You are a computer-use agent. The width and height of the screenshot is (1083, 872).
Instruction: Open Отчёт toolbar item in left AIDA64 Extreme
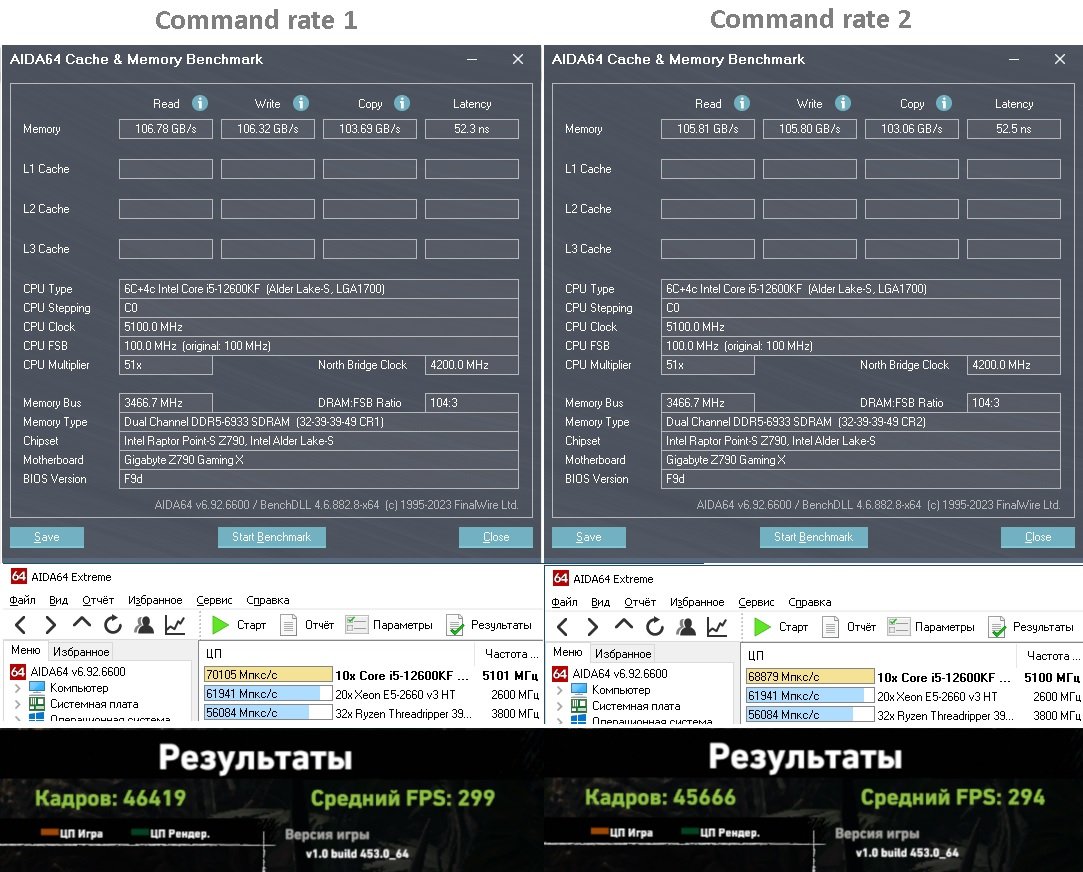click(x=307, y=625)
